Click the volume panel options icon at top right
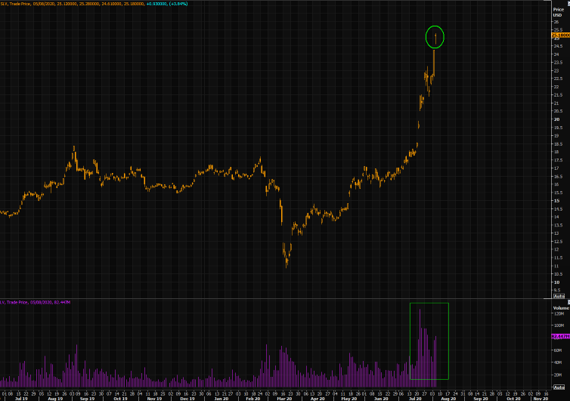 click(x=568, y=302)
